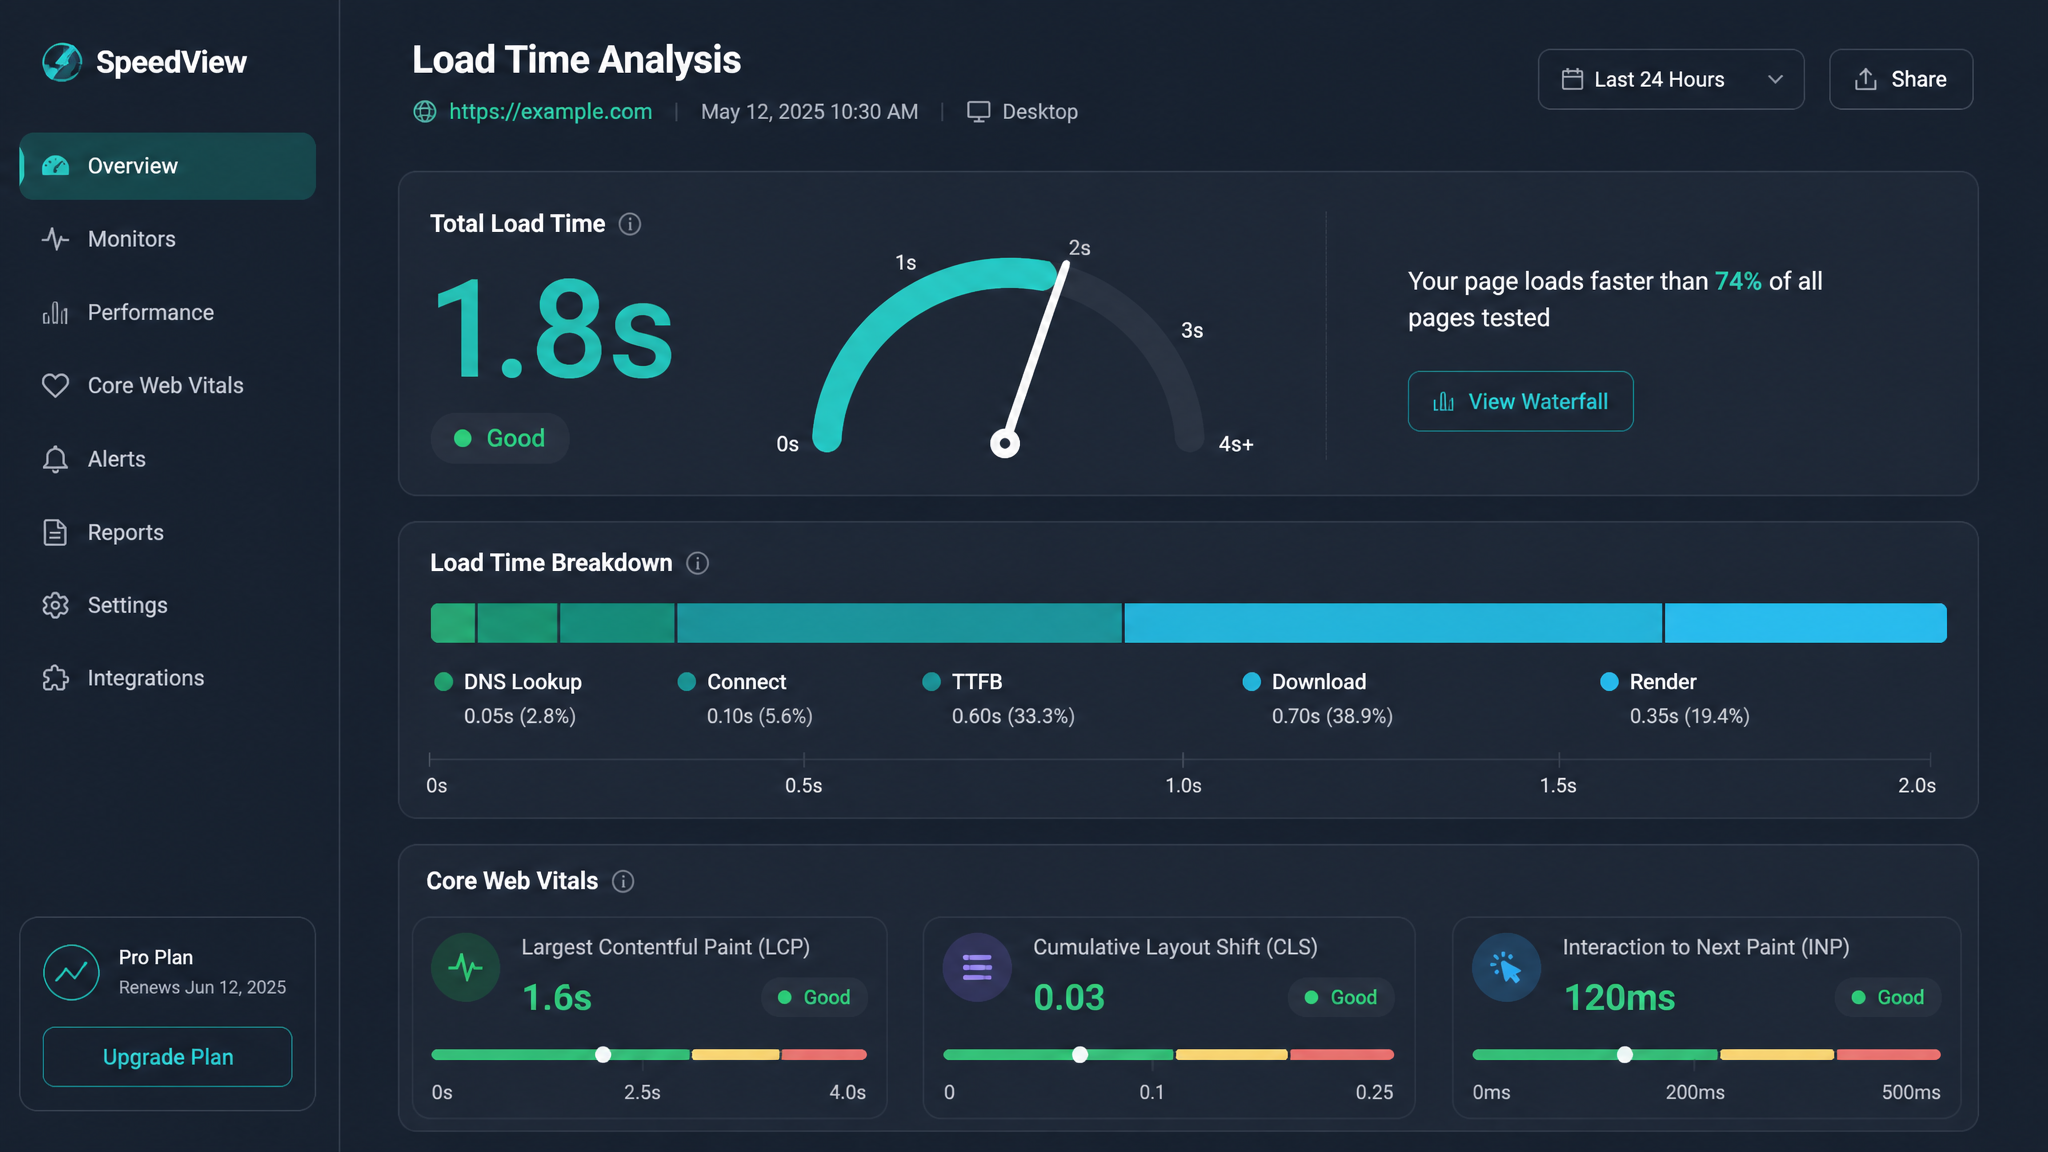2048x1152 pixels.
Task: Go to the Core Web Vitals sidebar page
Action: (167, 386)
